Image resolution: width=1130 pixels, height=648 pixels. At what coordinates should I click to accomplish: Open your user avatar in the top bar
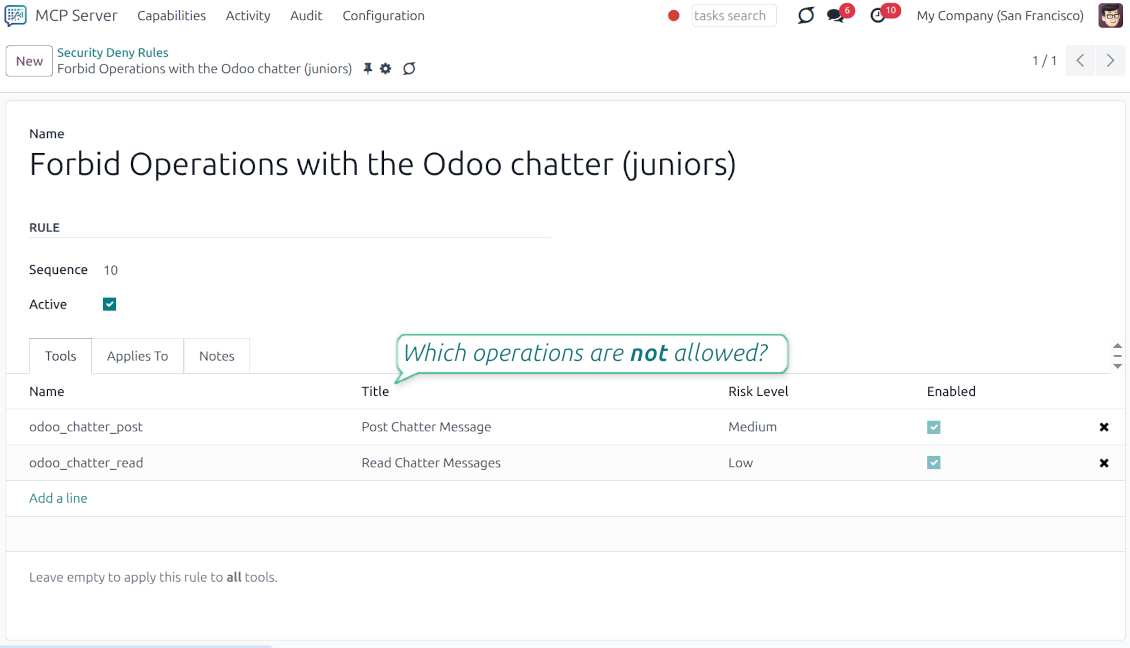pos(1110,15)
